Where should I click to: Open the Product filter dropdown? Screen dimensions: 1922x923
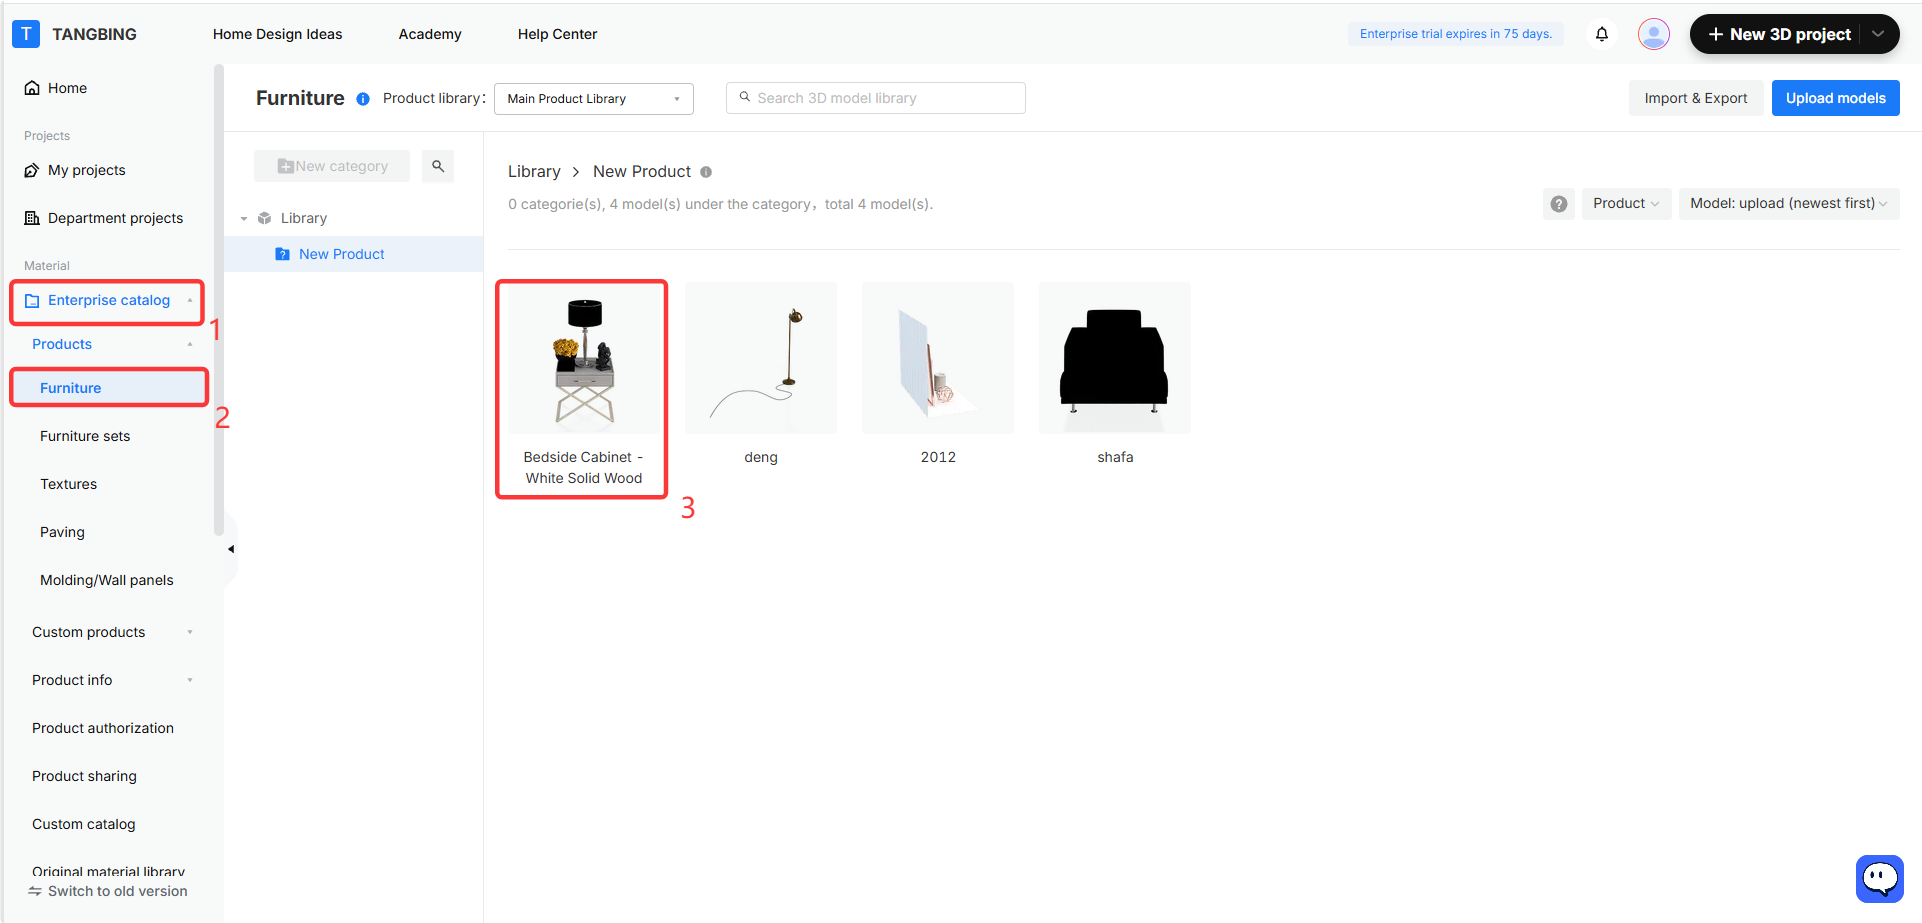pyautogui.click(x=1626, y=204)
